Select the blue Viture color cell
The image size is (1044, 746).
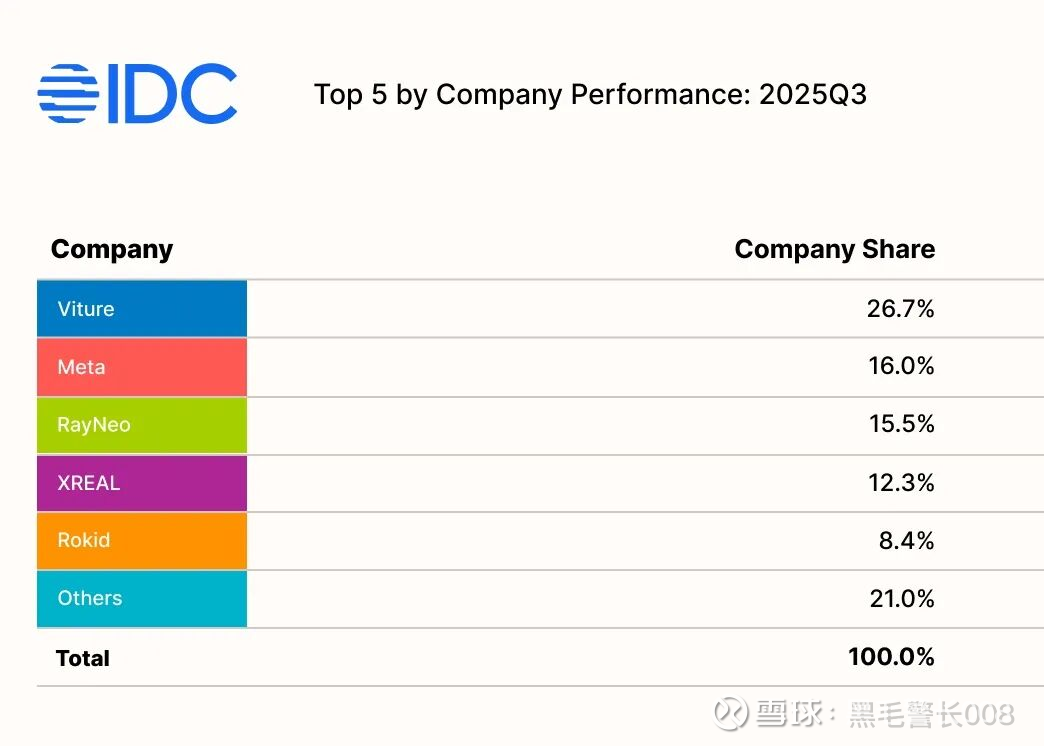pyautogui.click(x=142, y=309)
